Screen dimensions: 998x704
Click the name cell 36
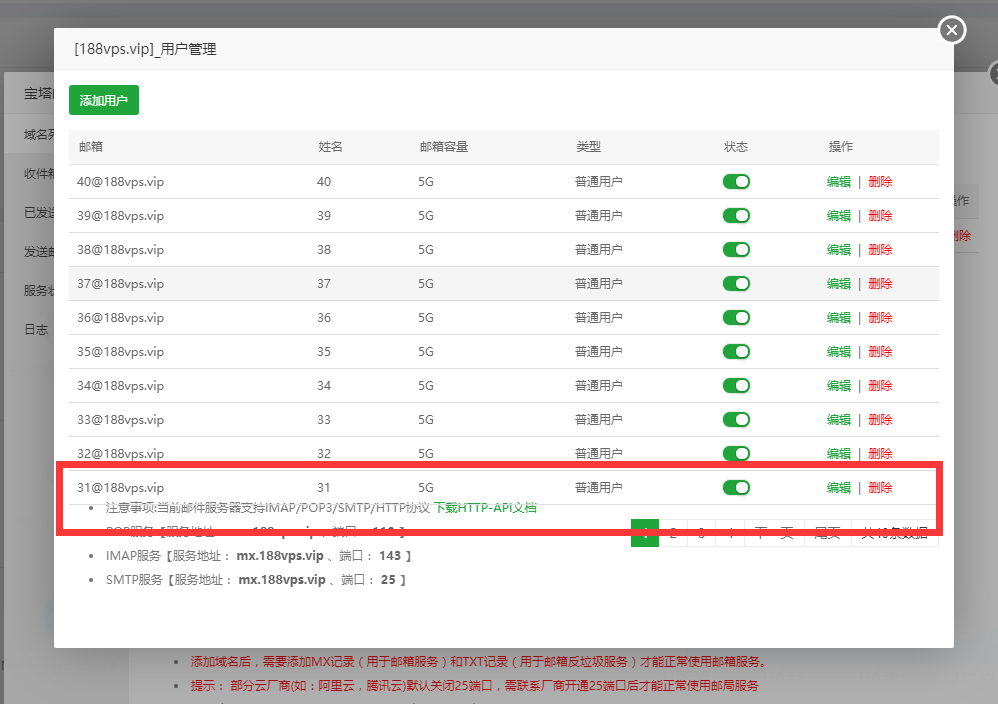click(324, 318)
